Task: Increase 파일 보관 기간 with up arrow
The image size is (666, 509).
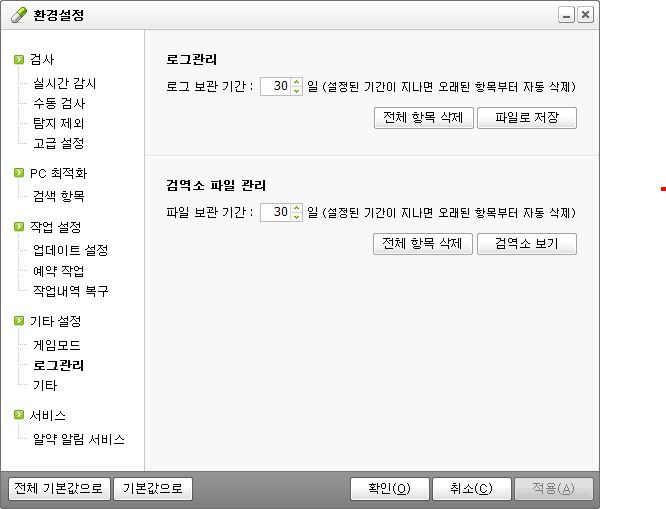Action: pos(296,208)
